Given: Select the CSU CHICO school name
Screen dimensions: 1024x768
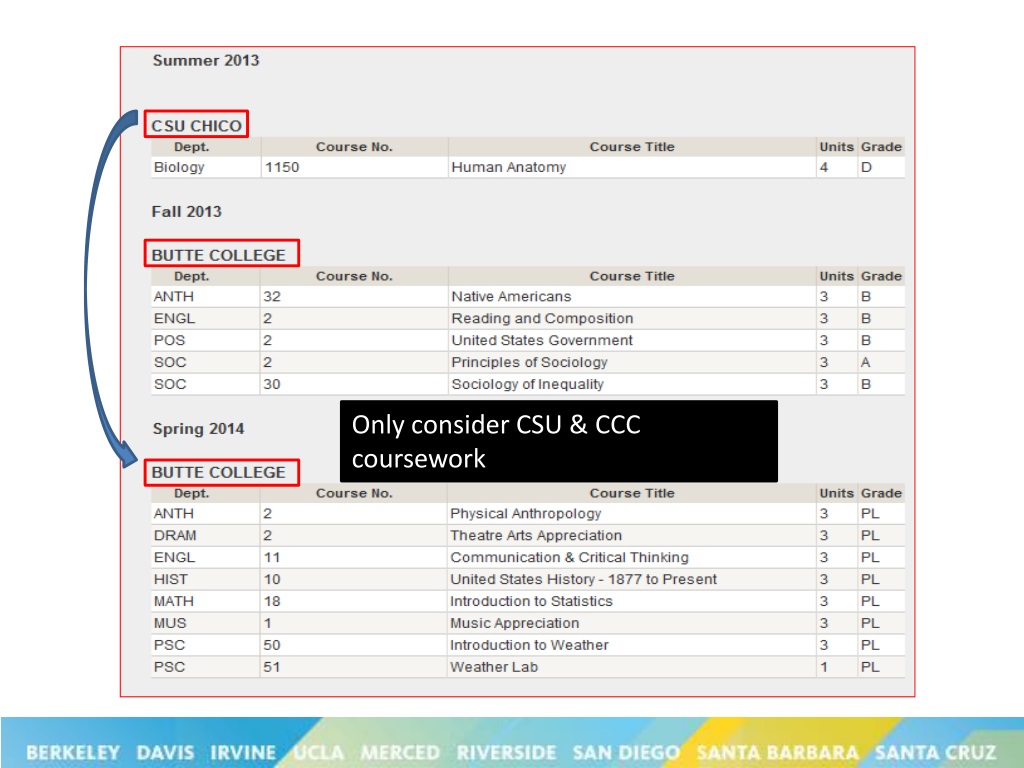Looking at the screenshot, I should 196,125.
